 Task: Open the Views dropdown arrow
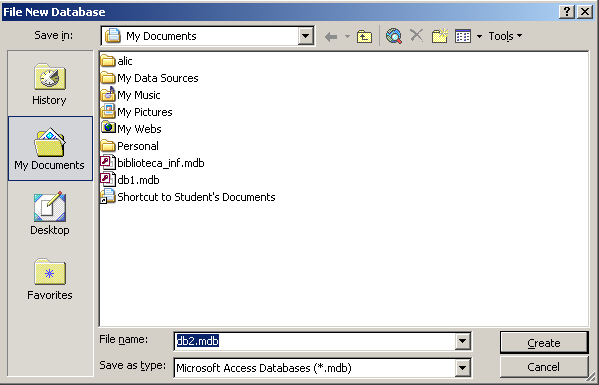tap(479, 36)
